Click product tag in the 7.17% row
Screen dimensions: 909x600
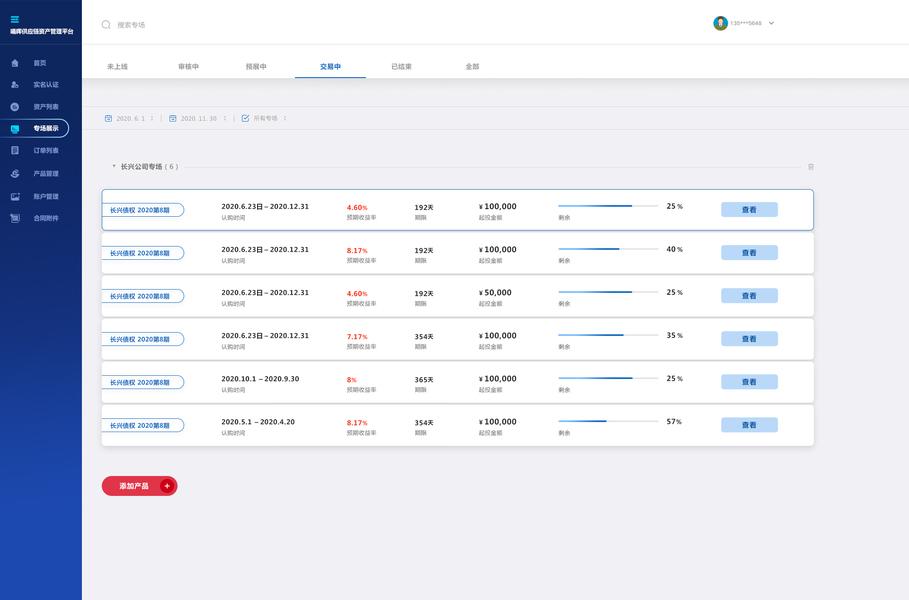pyautogui.click(x=143, y=339)
